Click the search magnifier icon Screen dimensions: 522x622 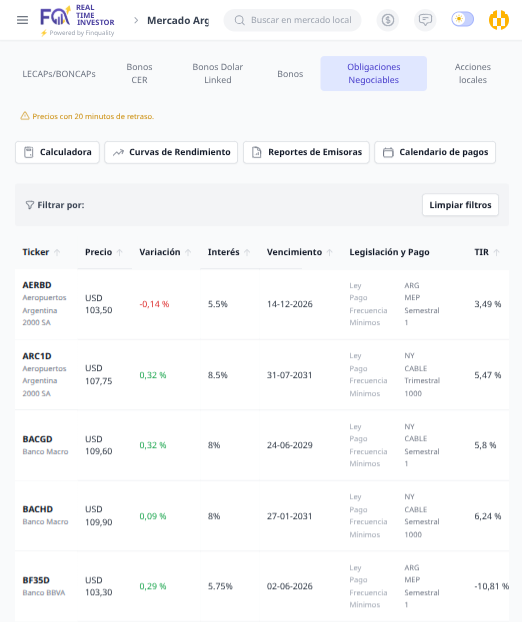pos(240,20)
